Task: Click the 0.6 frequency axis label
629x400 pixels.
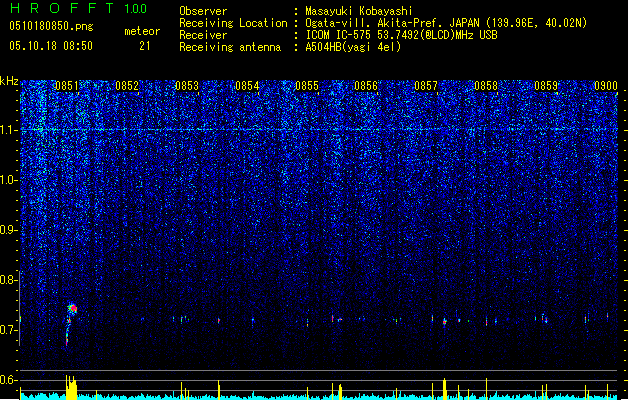Action: click(8, 380)
